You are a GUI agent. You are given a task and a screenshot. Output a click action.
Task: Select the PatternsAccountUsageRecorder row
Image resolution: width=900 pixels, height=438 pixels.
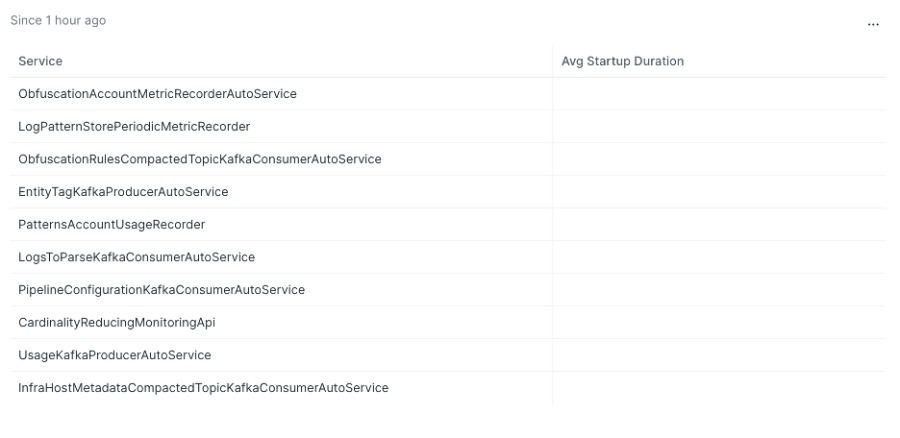click(448, 224)
